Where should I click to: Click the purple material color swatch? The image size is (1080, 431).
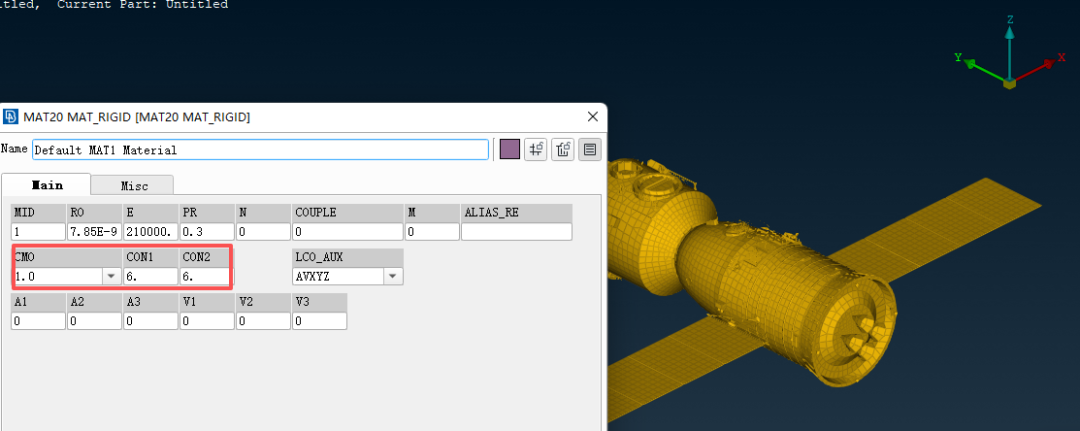509,149
